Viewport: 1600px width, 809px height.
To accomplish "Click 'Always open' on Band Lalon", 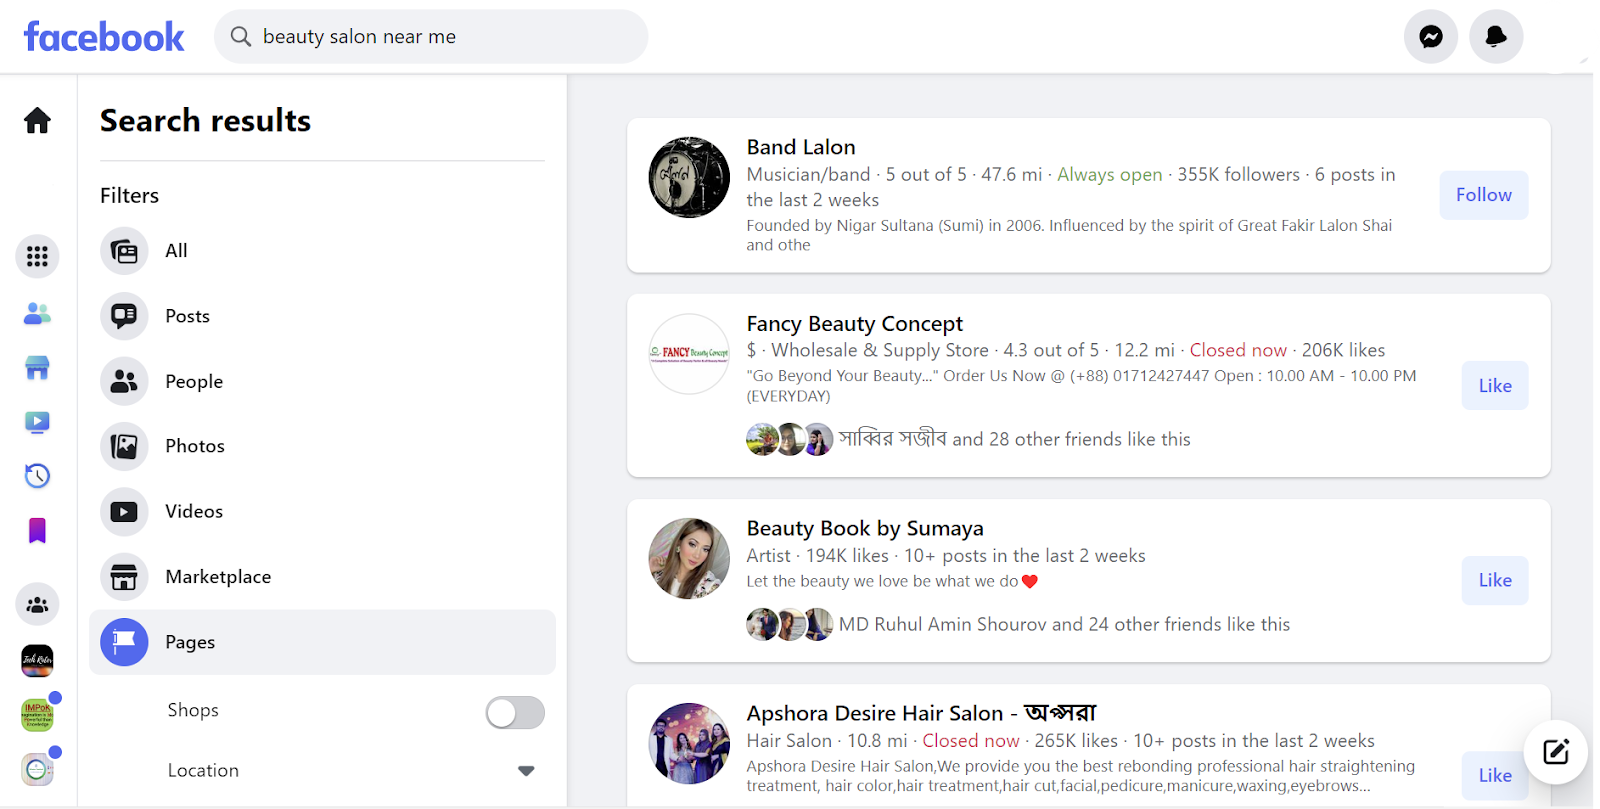I will (x=1110, y=174).
